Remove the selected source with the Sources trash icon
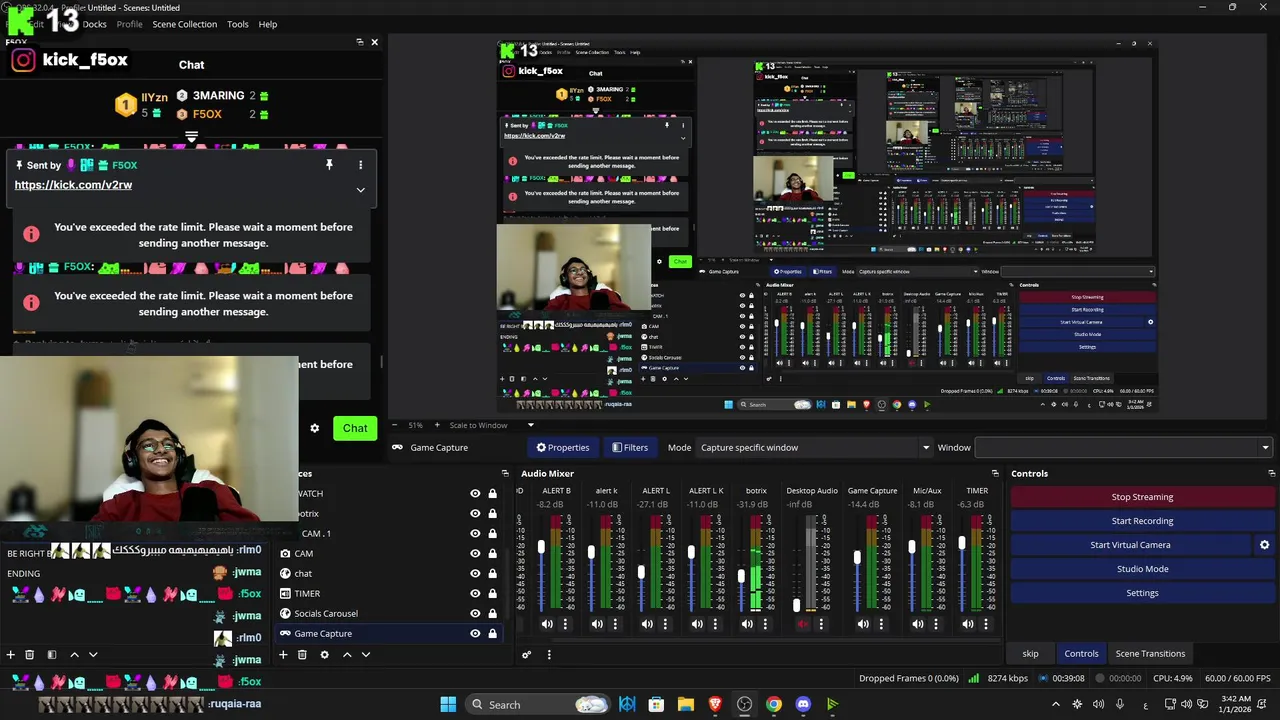This screenshot has width=1280, height=720. click(302, 655)
